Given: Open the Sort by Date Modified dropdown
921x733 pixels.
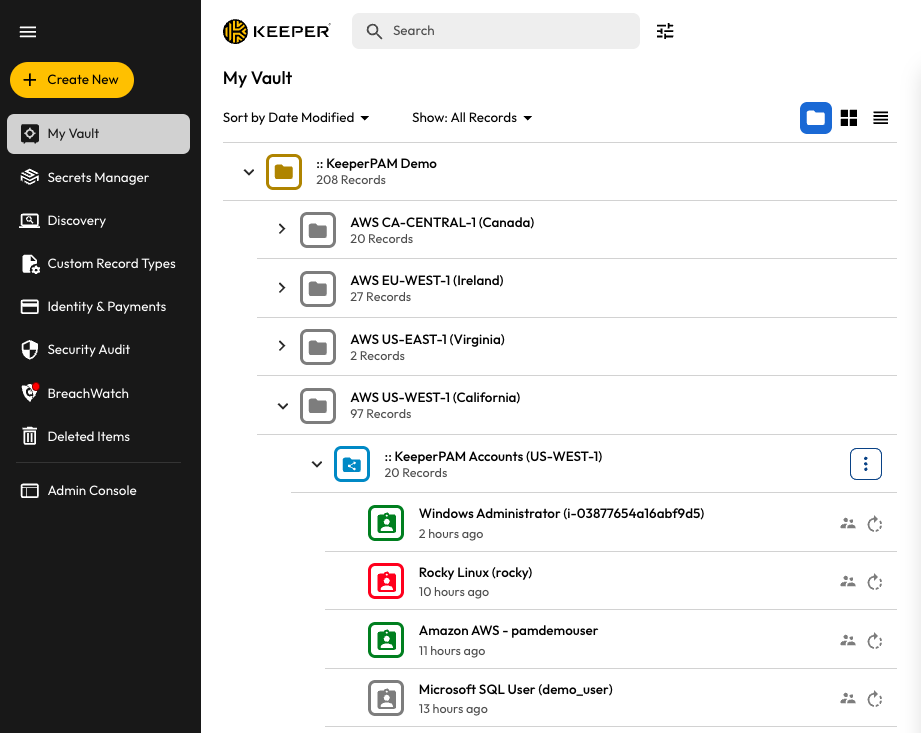Looking at the screenshot, I should (x=296, y=118).
